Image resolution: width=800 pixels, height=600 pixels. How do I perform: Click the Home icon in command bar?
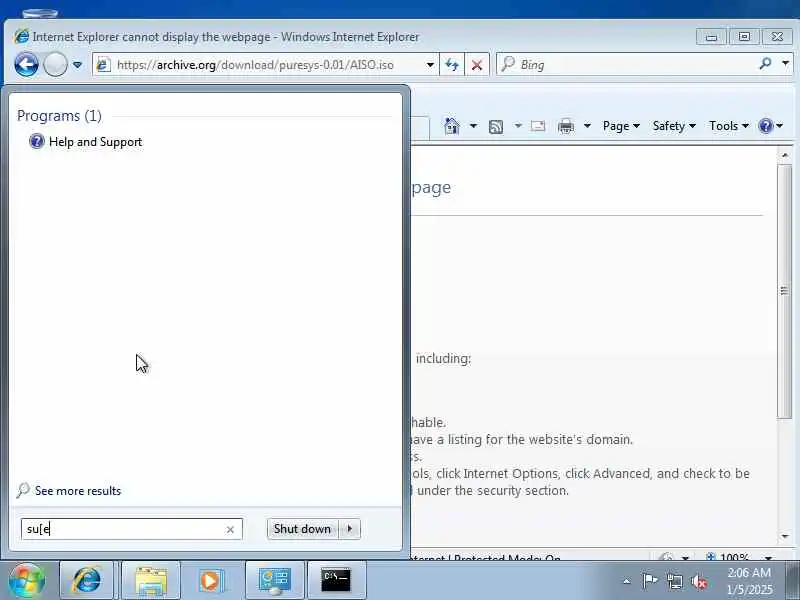(452, 126)
